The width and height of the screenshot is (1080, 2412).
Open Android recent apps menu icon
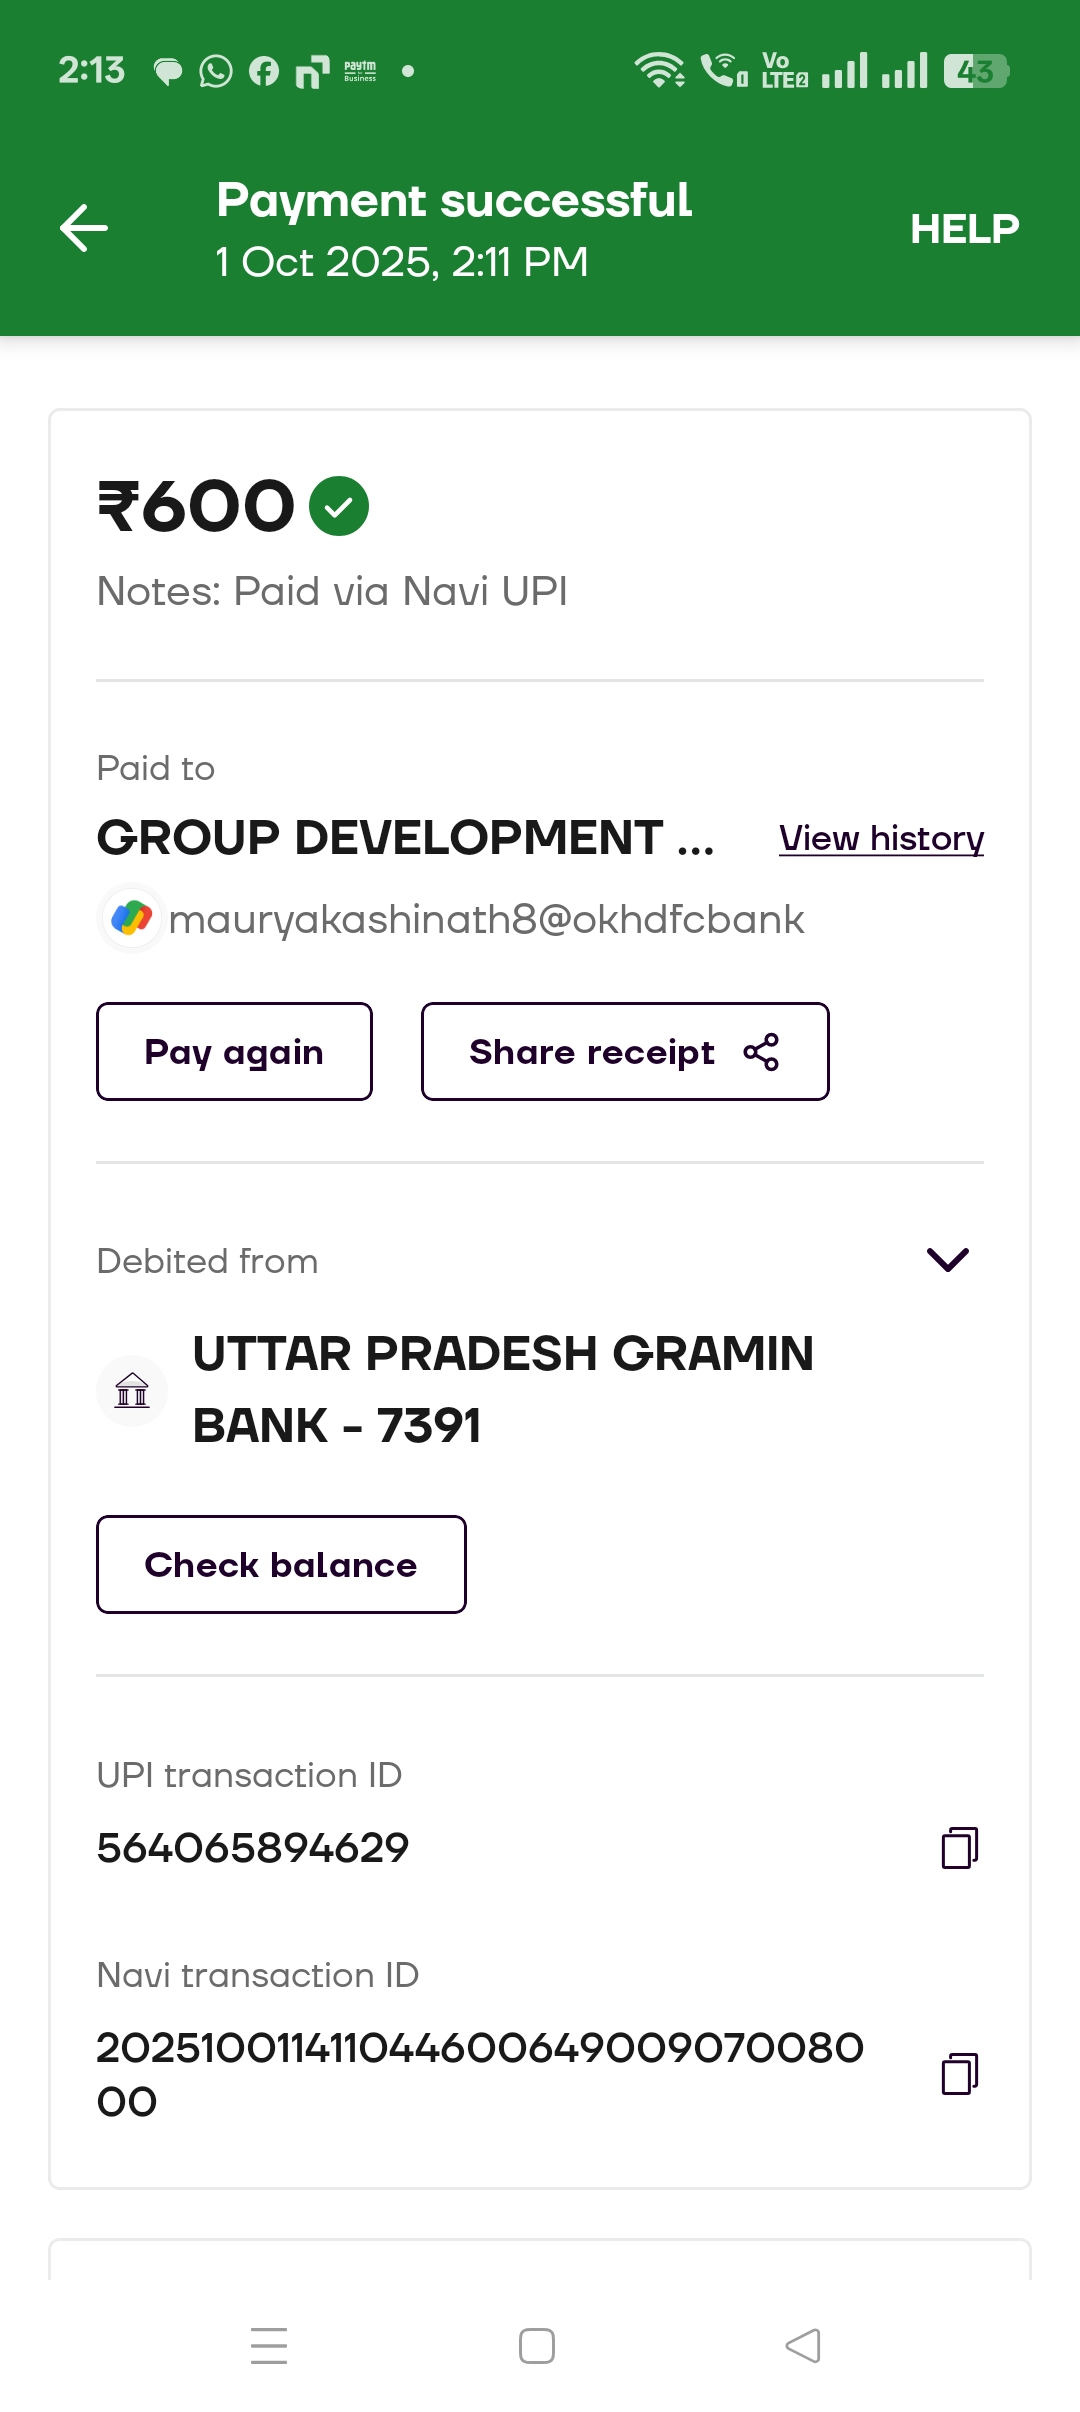(269, 2346)
